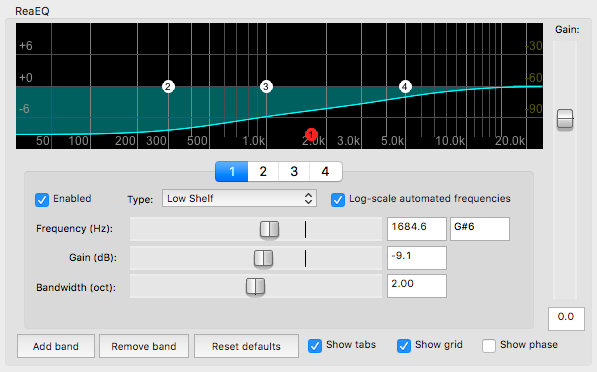Toggle the Enabled checkbox
Image resolution: width=597 pixels, height=372 pixels.
42,200
